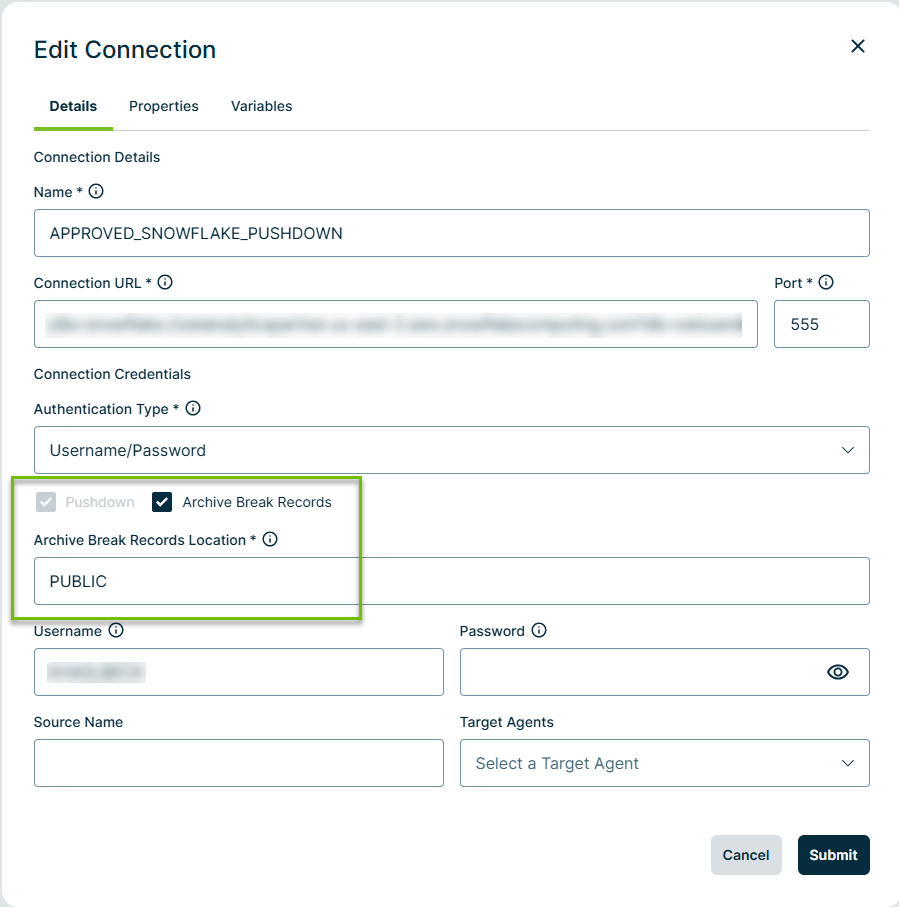
Task: Expand the Select a Target Agent dropdown
Action: (x=664, y=763)
